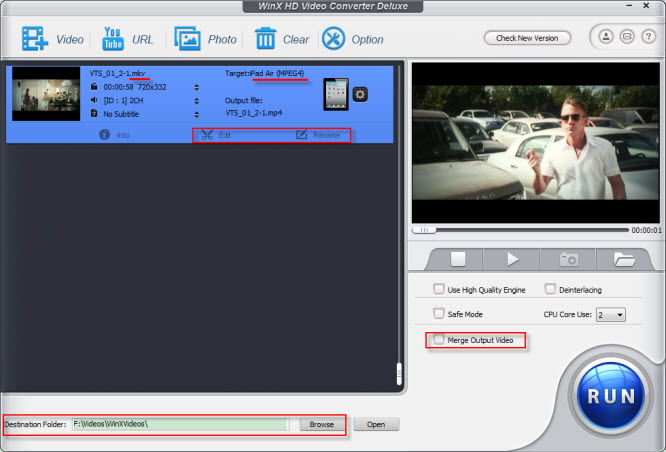
Task: Click the Video add-file icon
Action: coord(35,39)
